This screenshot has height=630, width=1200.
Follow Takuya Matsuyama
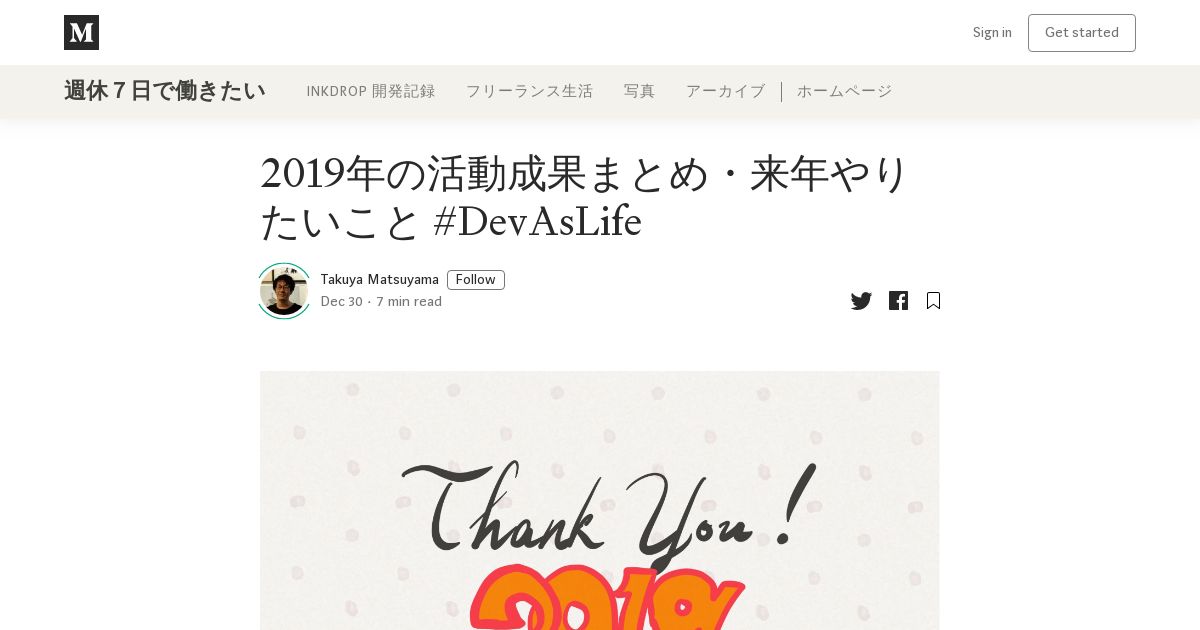[x=476, y=280]
